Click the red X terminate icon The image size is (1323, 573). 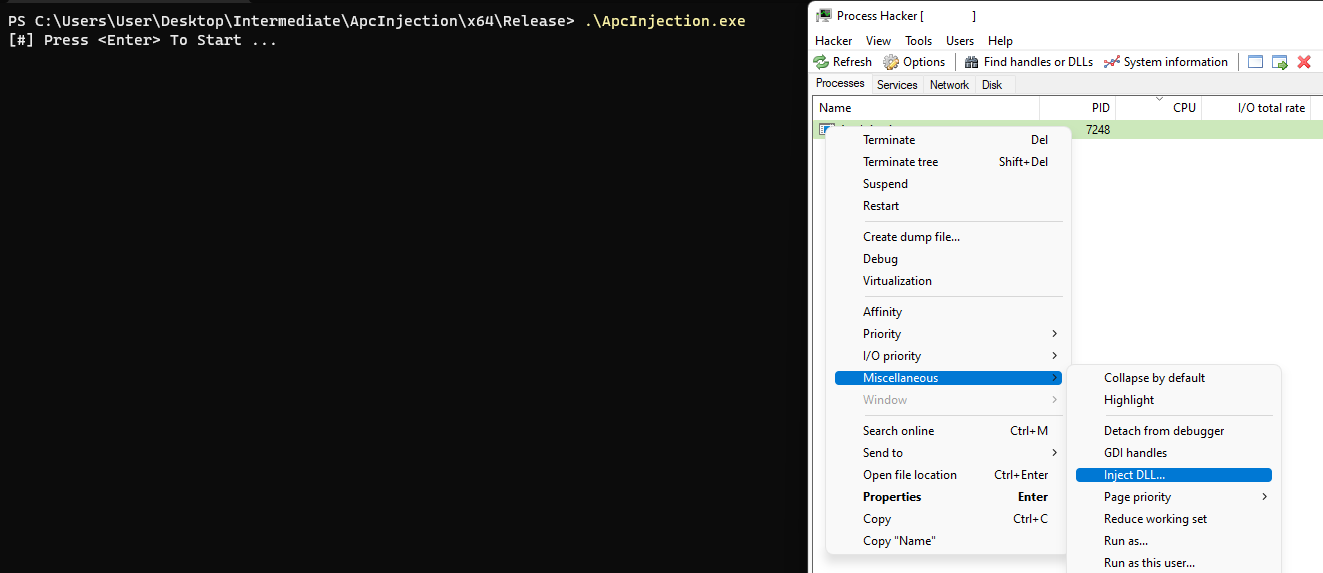[x=1304, y=62]
